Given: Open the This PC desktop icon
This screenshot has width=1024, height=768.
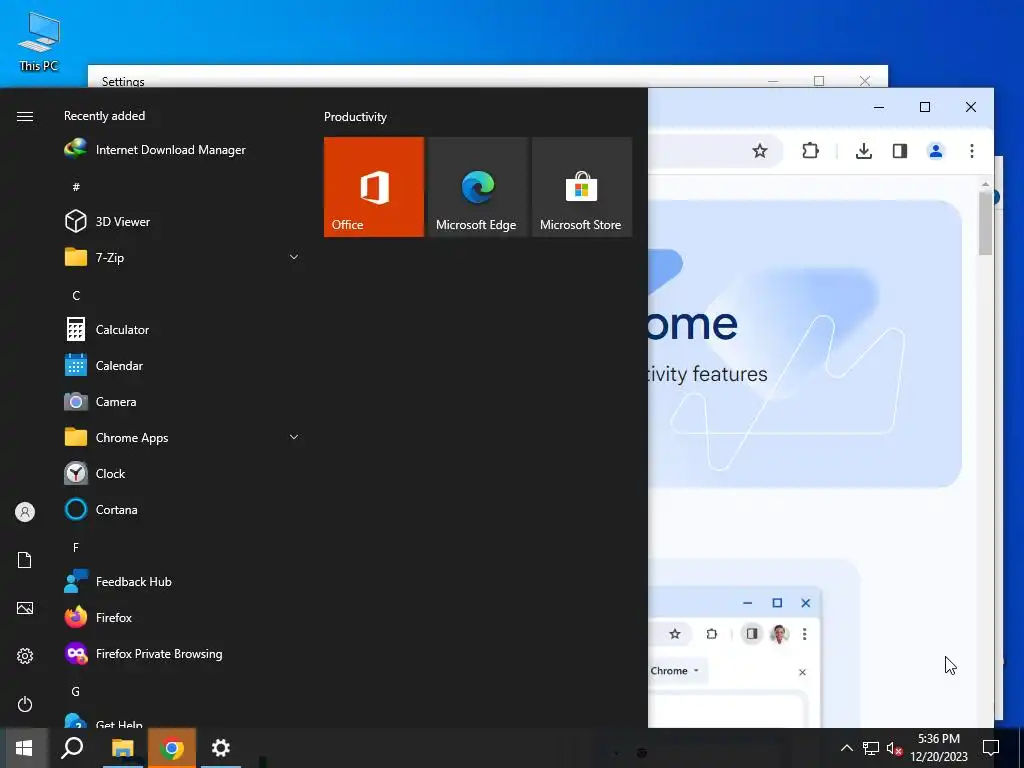Looking at the screenshot, I should (39, 42).
